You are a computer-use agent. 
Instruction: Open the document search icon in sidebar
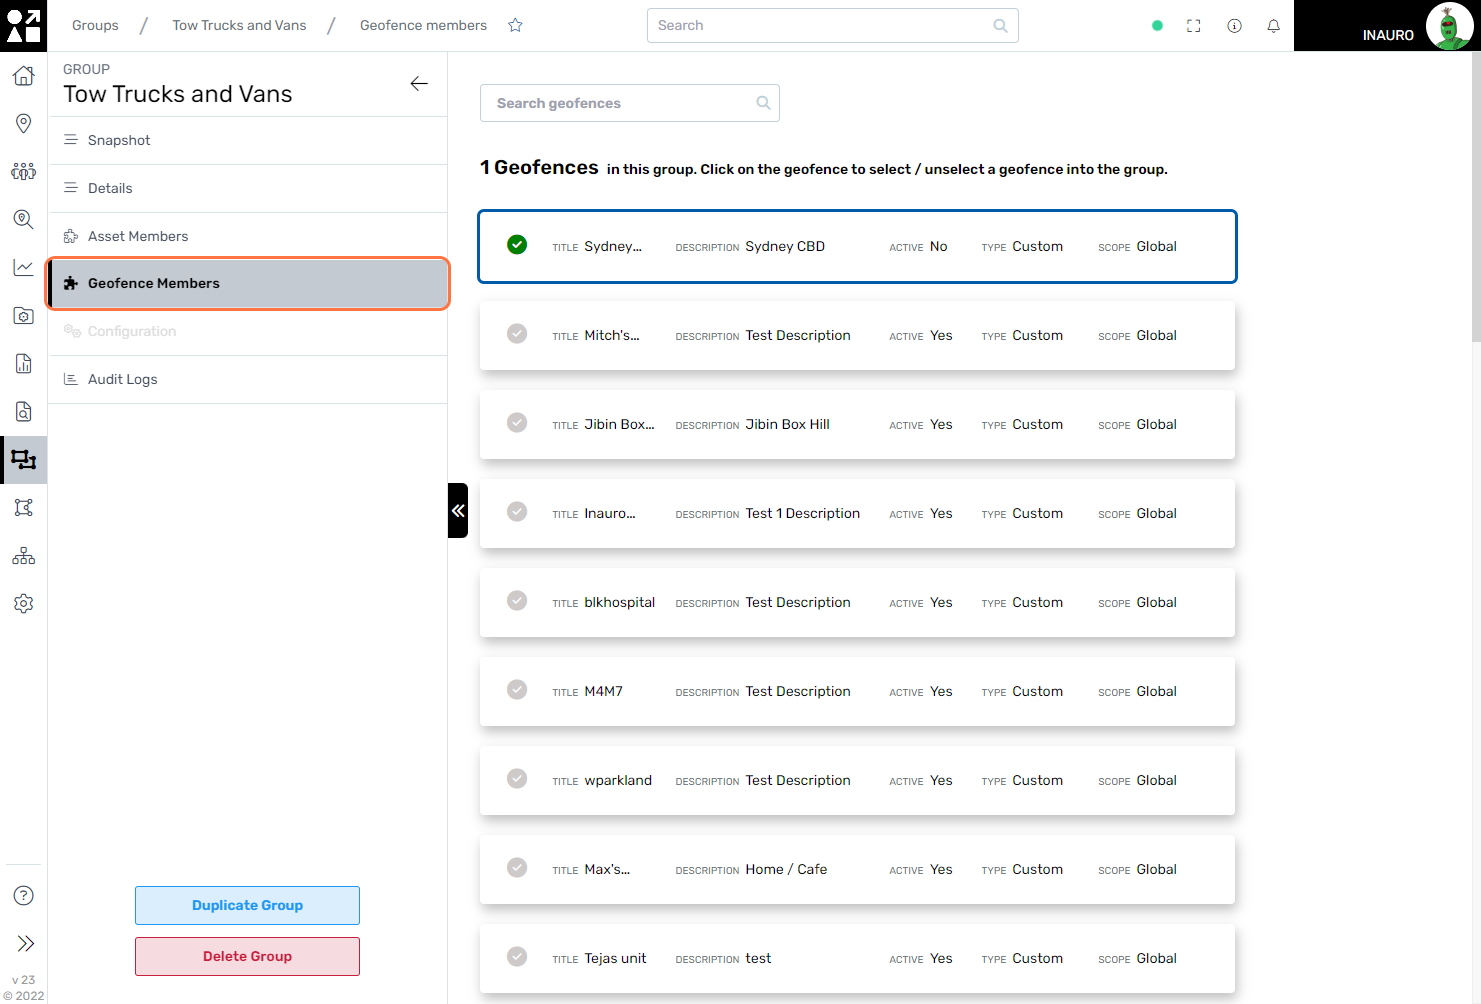pos(23,411)
